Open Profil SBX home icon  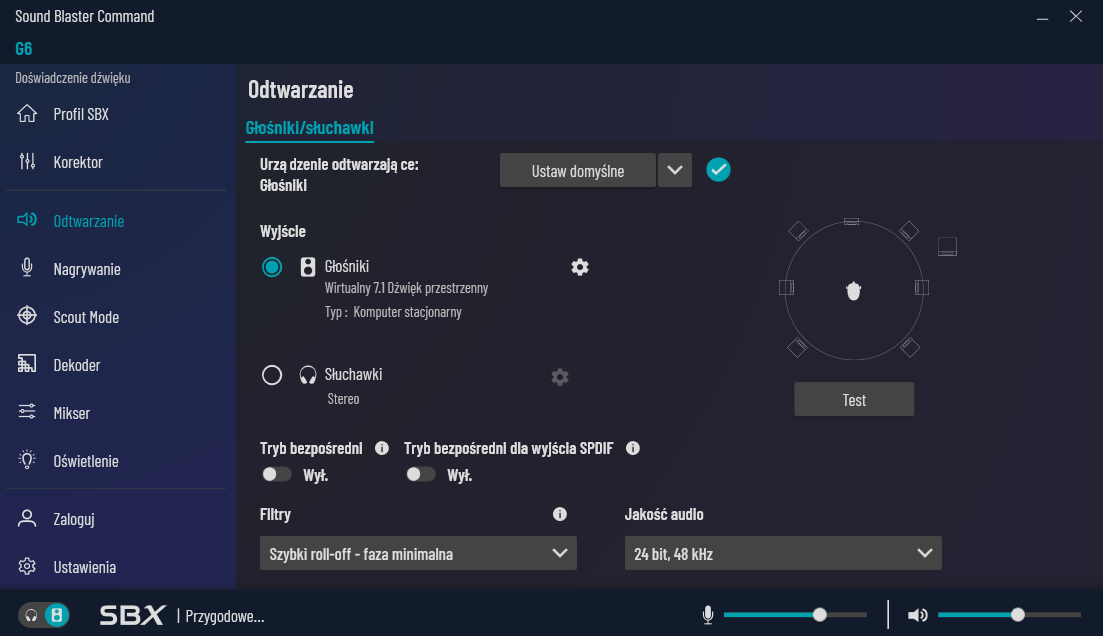(x=27, y=113)
